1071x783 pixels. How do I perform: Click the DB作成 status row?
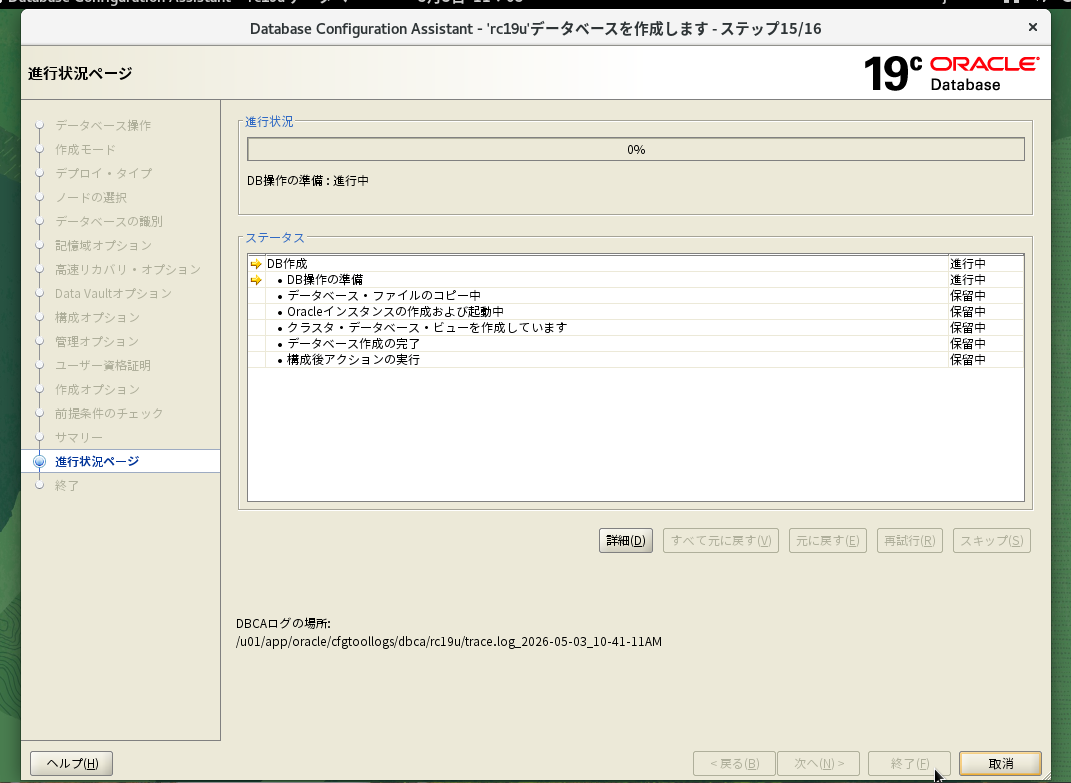pyautogui.click(x=636, y=264)
